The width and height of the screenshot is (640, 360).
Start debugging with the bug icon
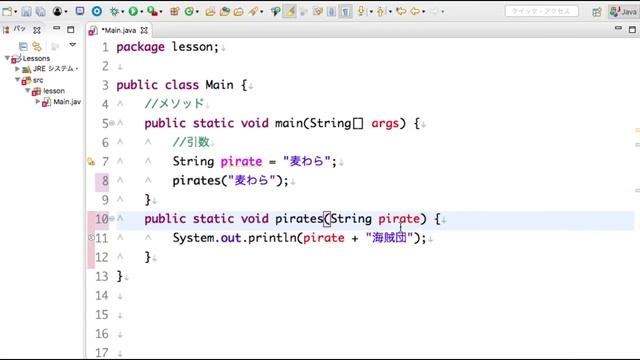click(114, 11)
